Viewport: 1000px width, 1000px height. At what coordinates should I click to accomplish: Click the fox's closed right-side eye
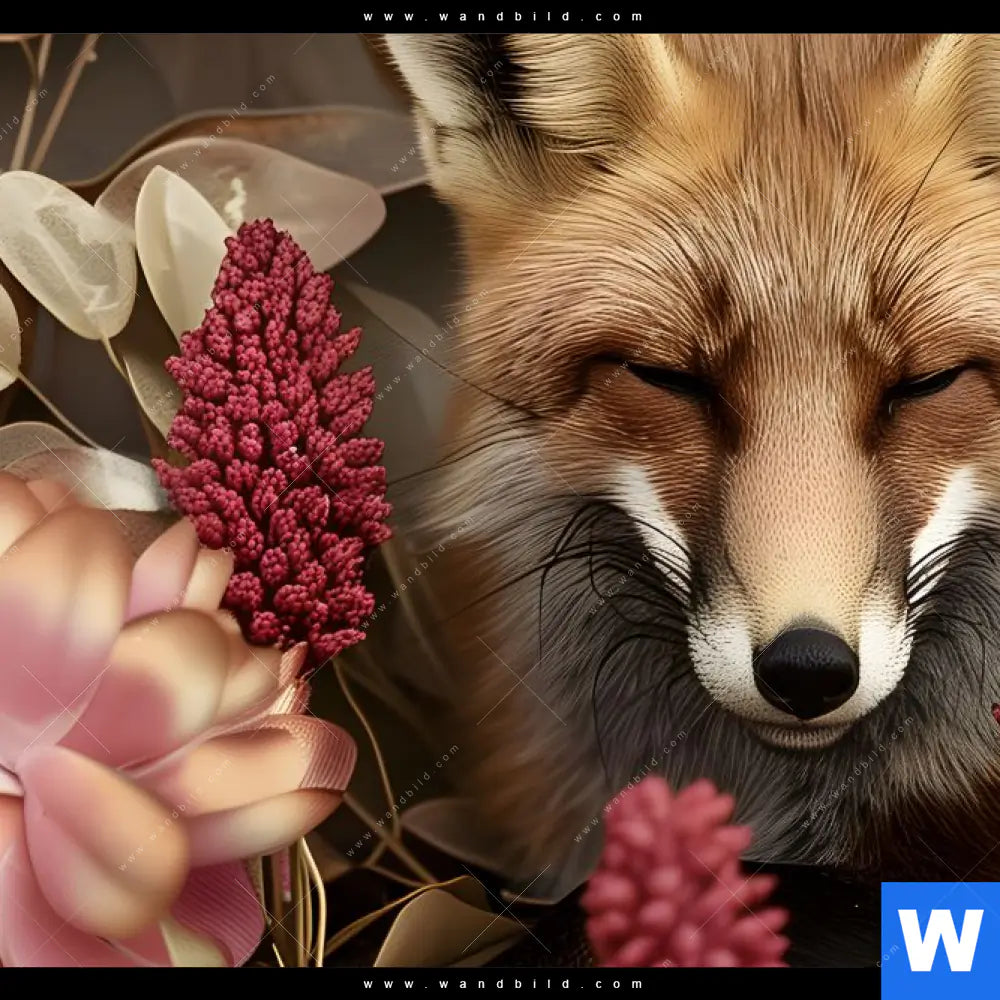click(925, 384)
